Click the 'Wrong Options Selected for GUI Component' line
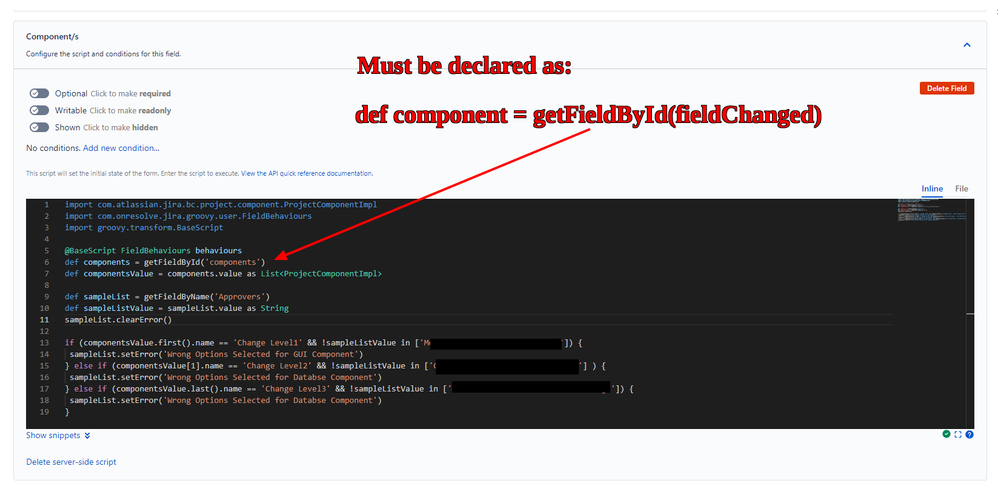 [216, 354]
